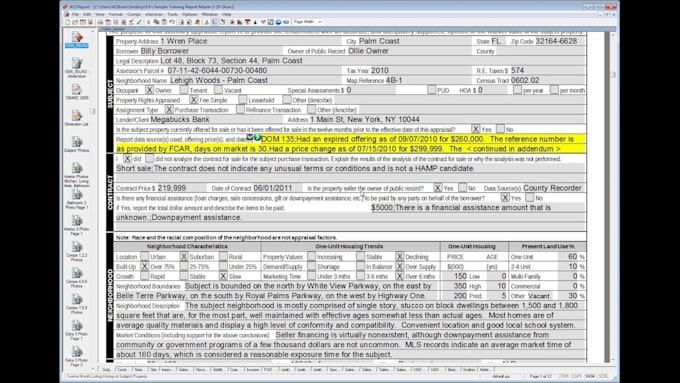Open the File menu
Viewport: 680px width, 383px height.
coord(75,14)
